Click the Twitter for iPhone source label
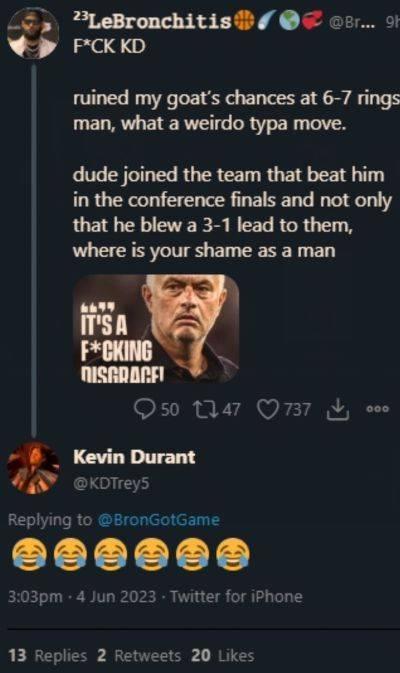Screen dimensions: 400x673 236,597
